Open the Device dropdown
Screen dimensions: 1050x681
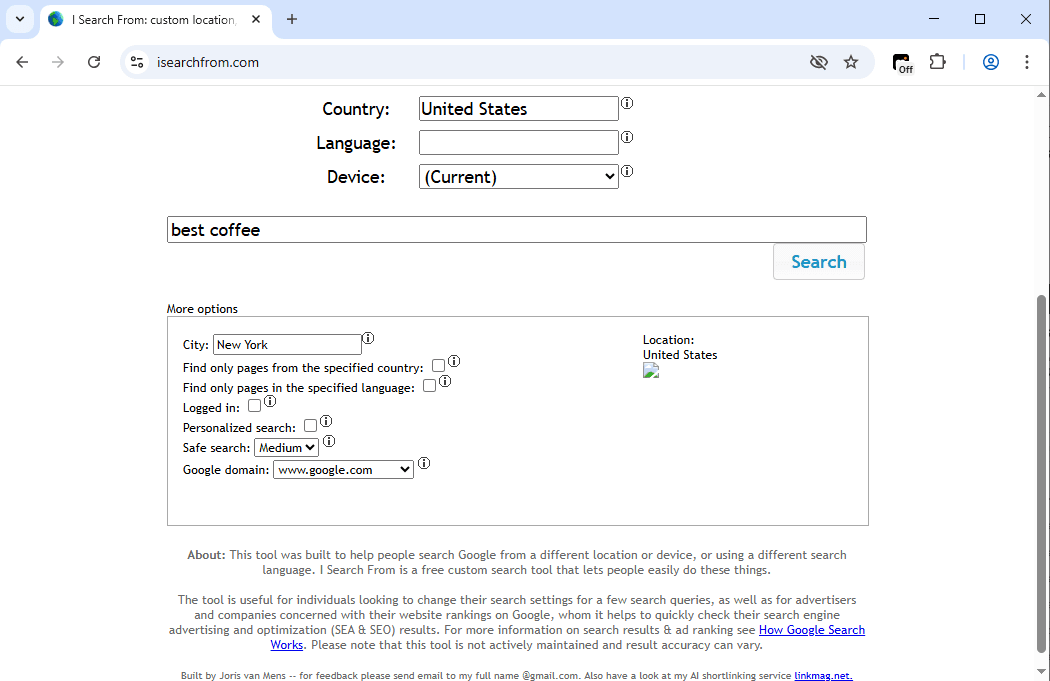coord(518,177)
